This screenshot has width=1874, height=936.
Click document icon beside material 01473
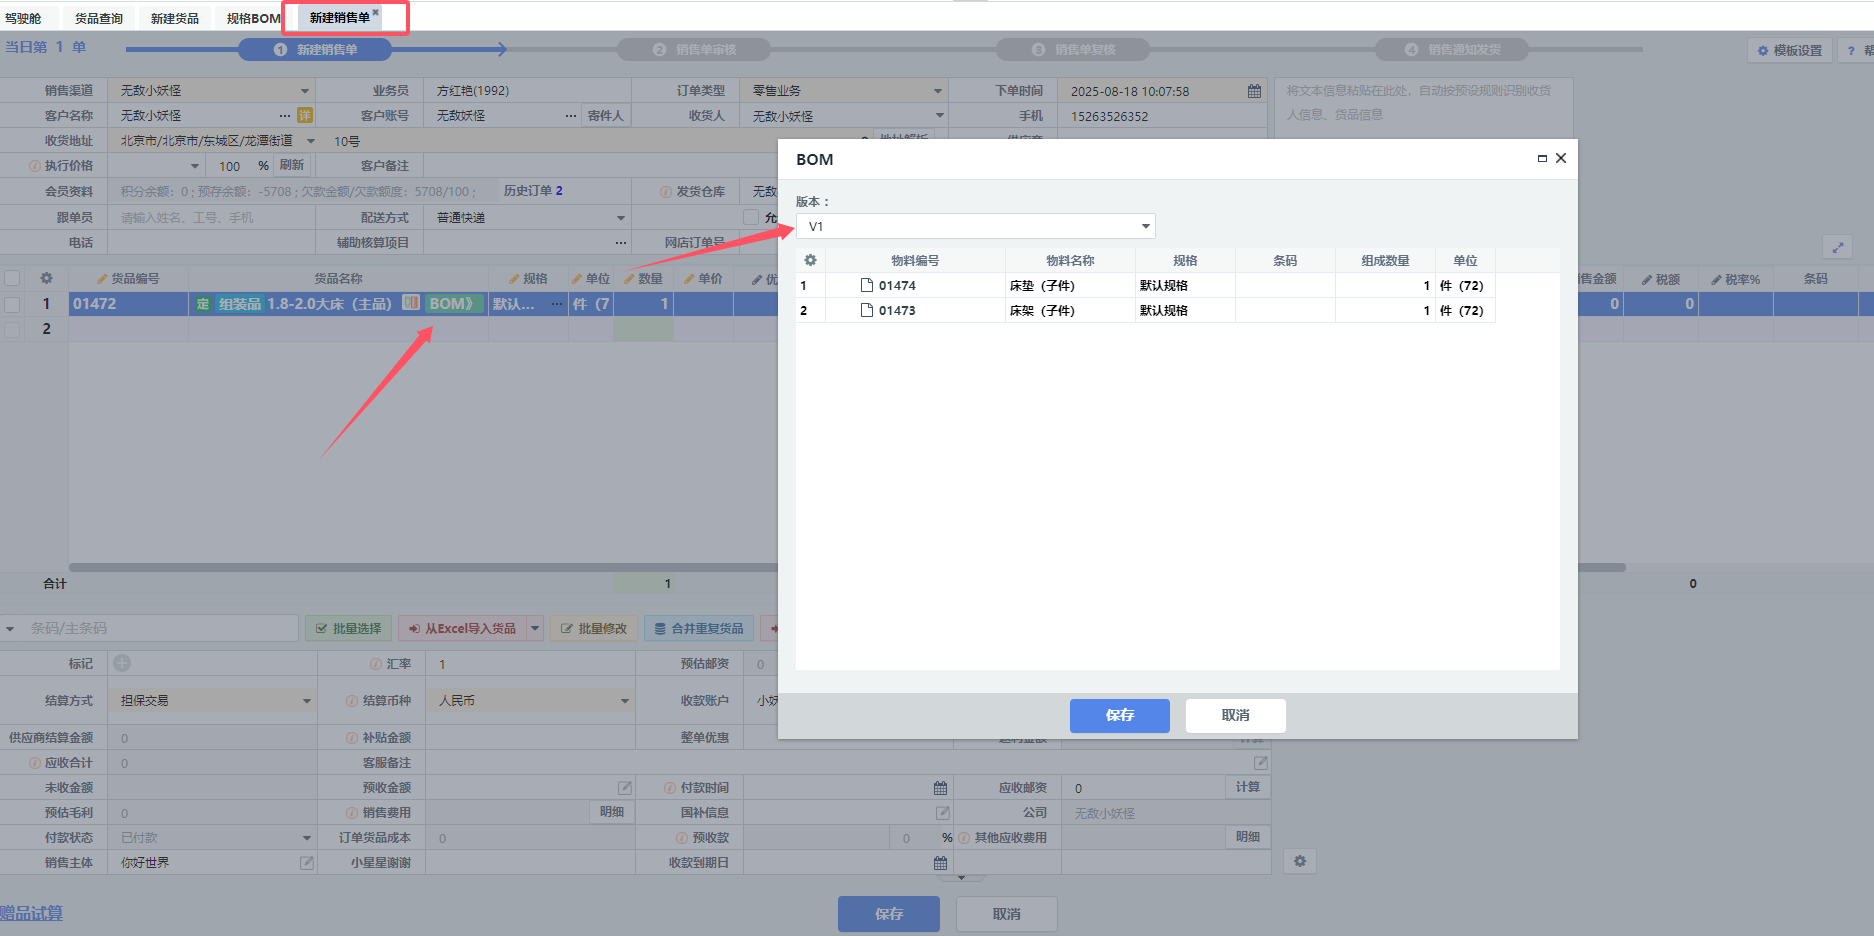867,310
